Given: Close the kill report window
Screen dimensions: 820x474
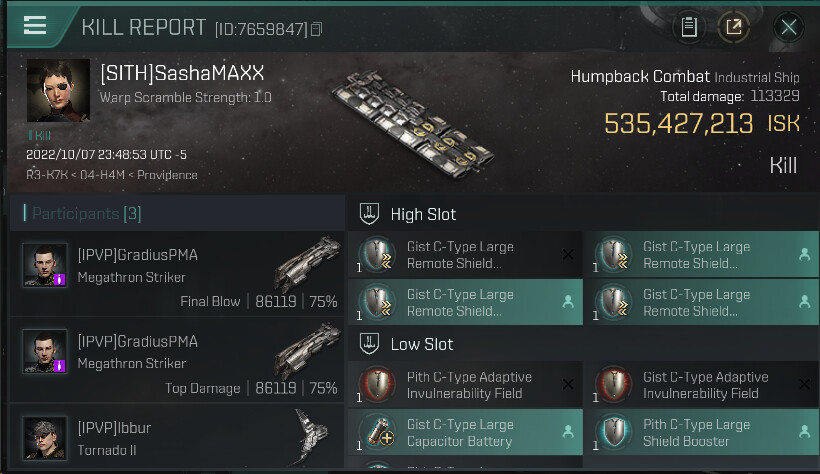Looking at the screenshot, I should 788,27.
